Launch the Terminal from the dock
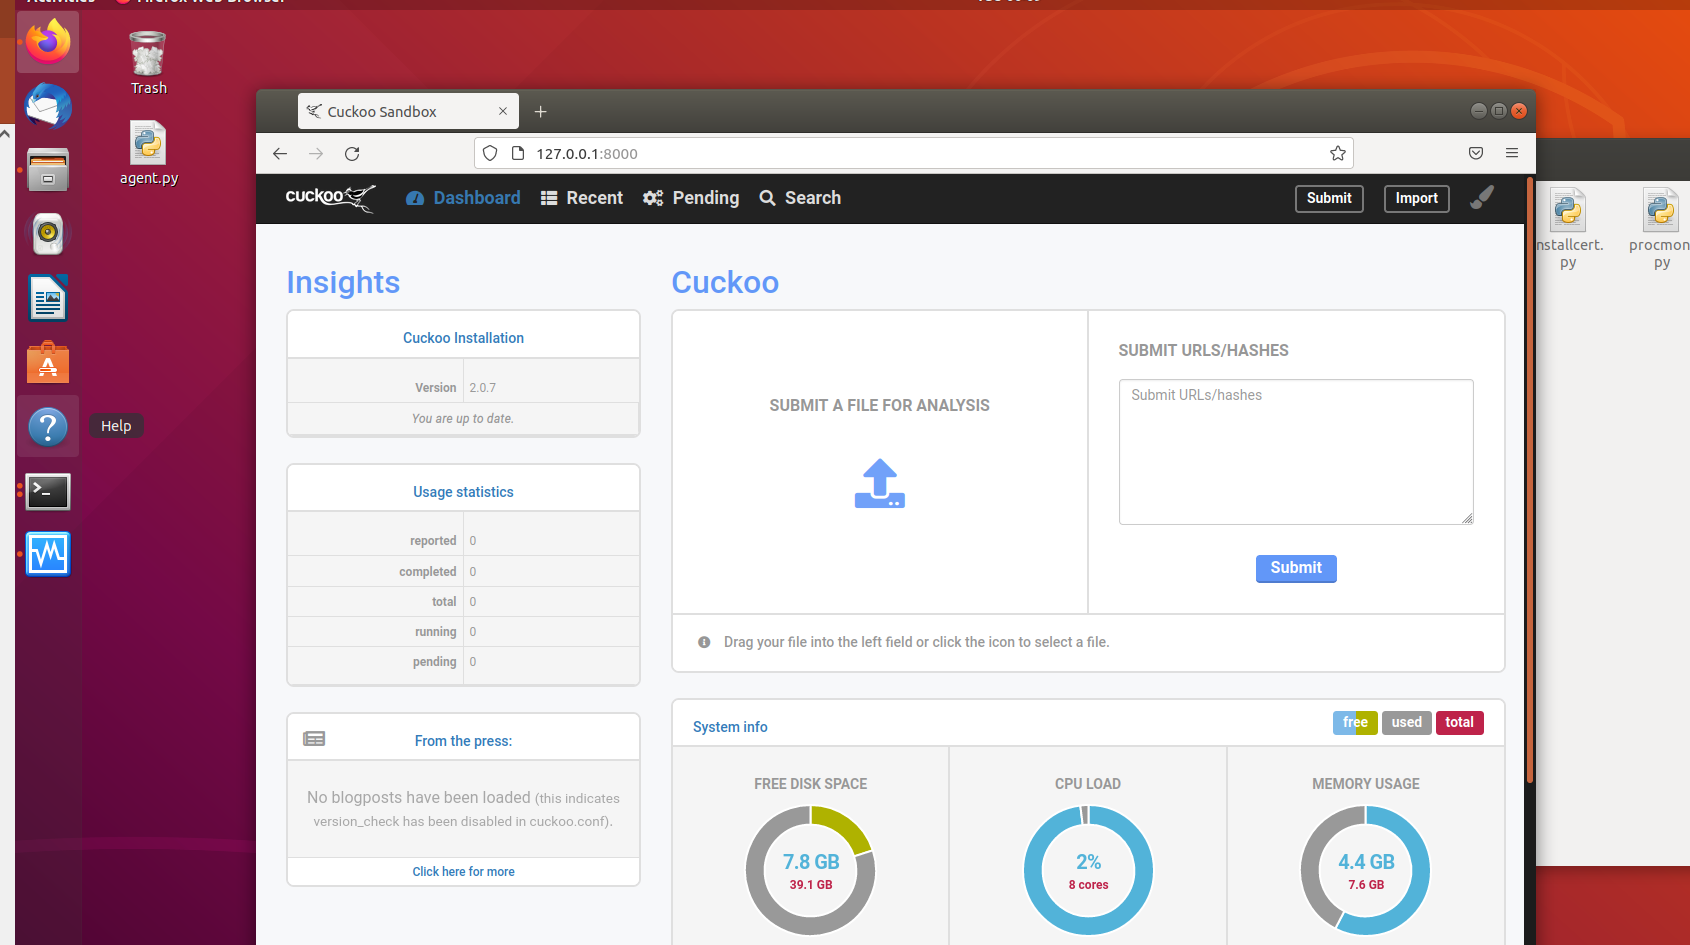The width and height of the screenshot is (1690, 945). (47, 492)
